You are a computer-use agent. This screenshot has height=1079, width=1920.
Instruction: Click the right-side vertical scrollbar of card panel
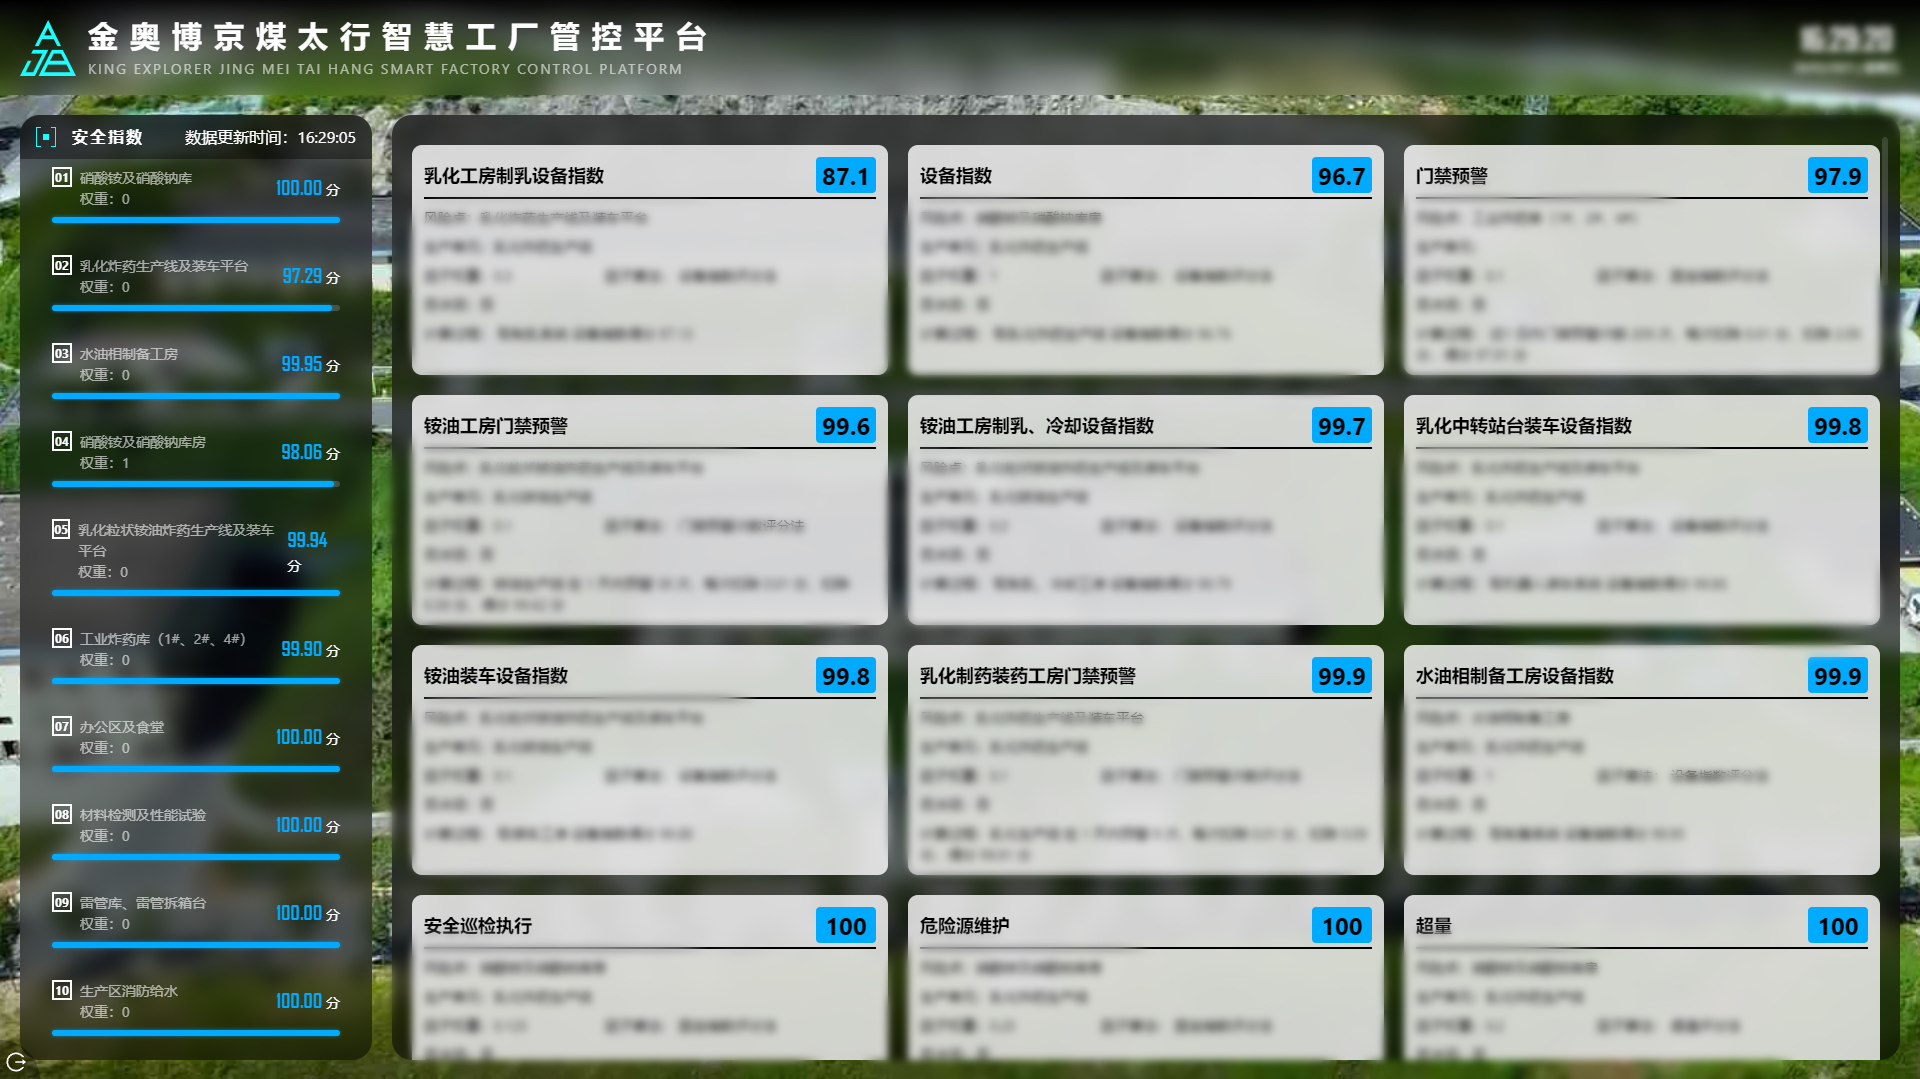click(x=1885, y=210)
